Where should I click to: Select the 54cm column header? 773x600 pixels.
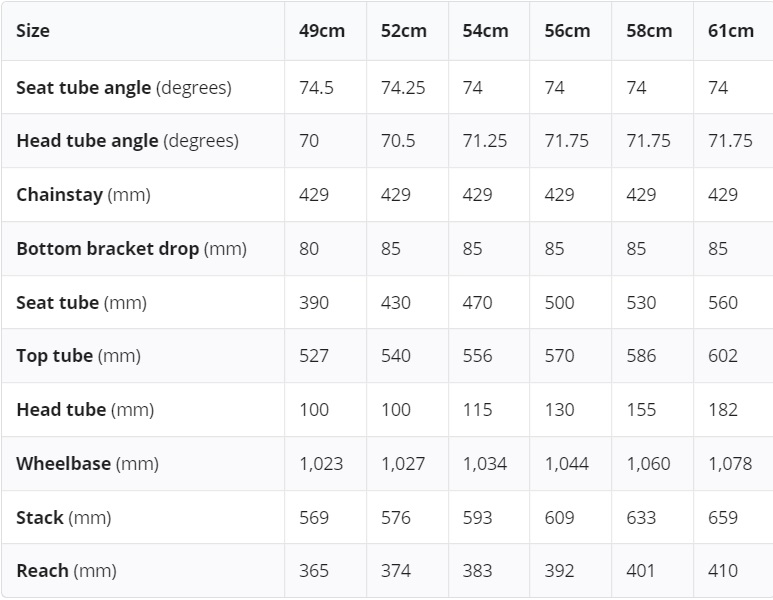pyautogui.click(x=485, y=31)
